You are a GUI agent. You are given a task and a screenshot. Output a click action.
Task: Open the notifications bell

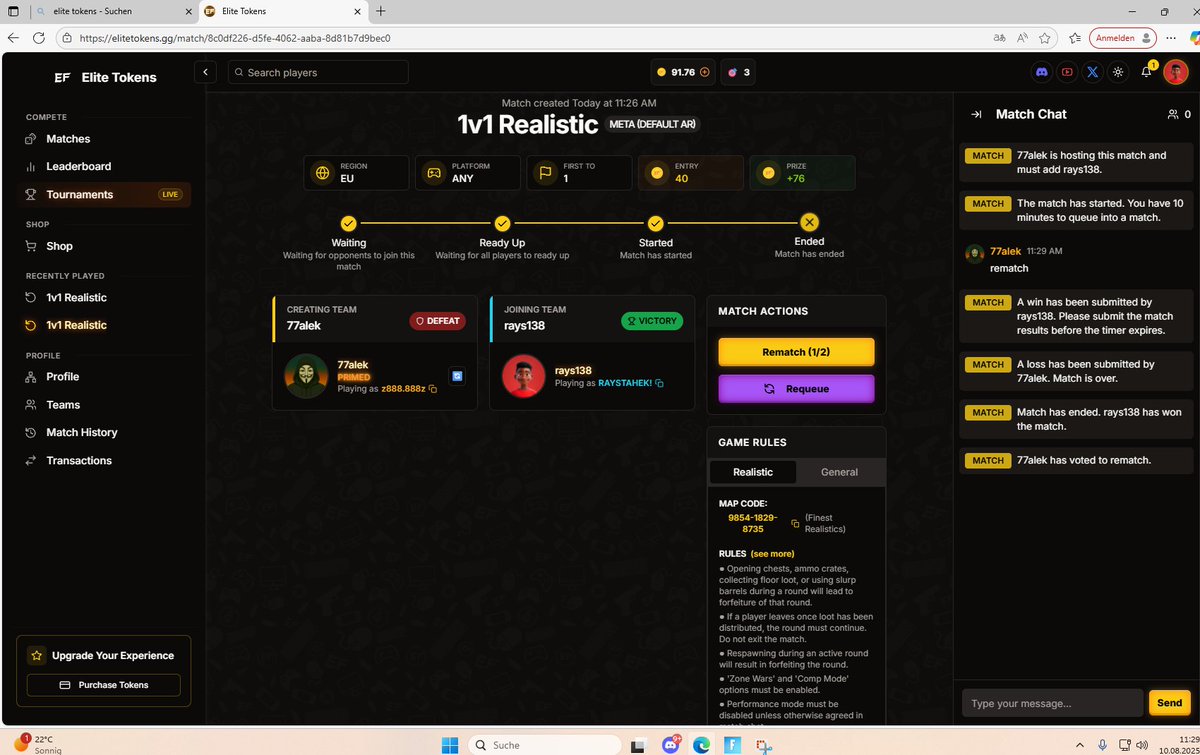(x=1147, y=72)
